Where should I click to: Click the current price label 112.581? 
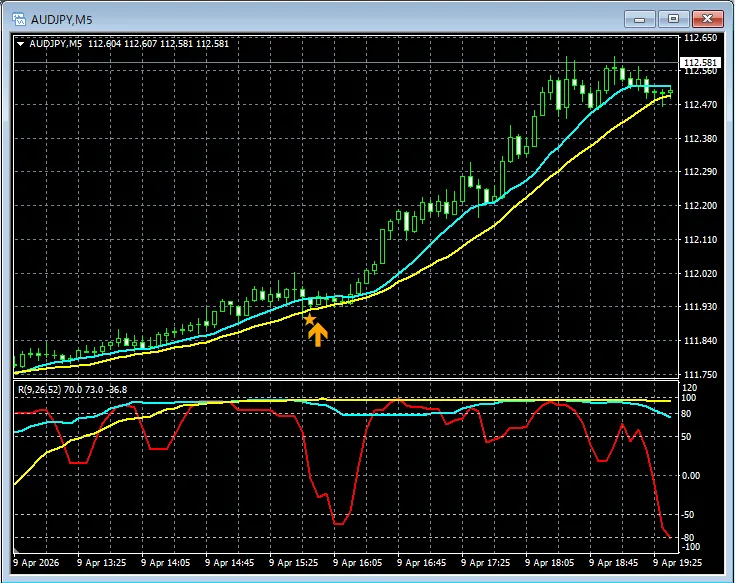(700, 62)
